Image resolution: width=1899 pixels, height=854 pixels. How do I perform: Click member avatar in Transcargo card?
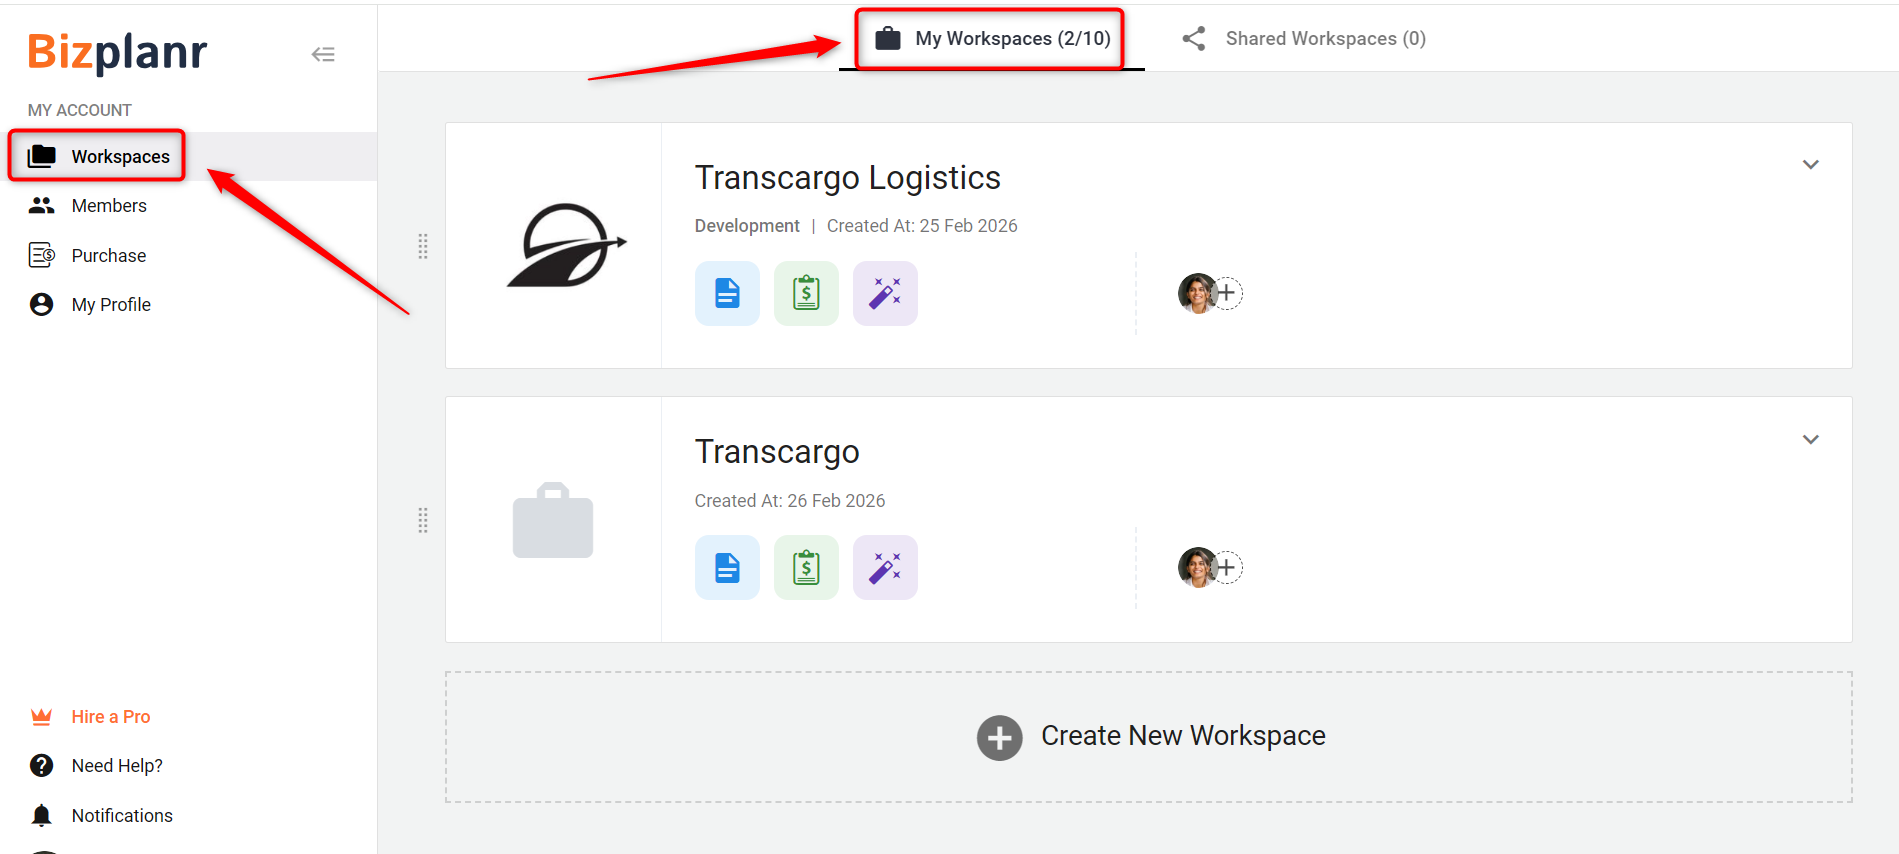[x=1196, y=567]
